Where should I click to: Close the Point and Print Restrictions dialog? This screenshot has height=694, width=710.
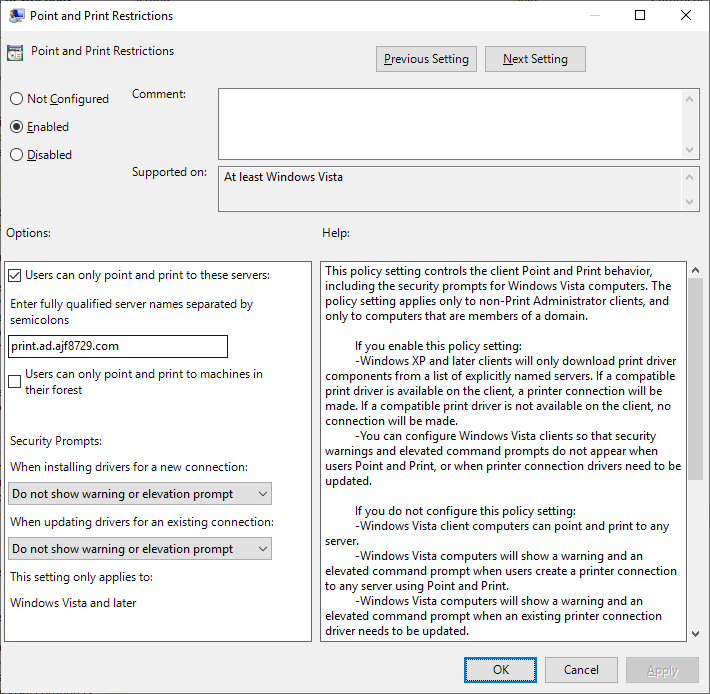tap(686, 15)
